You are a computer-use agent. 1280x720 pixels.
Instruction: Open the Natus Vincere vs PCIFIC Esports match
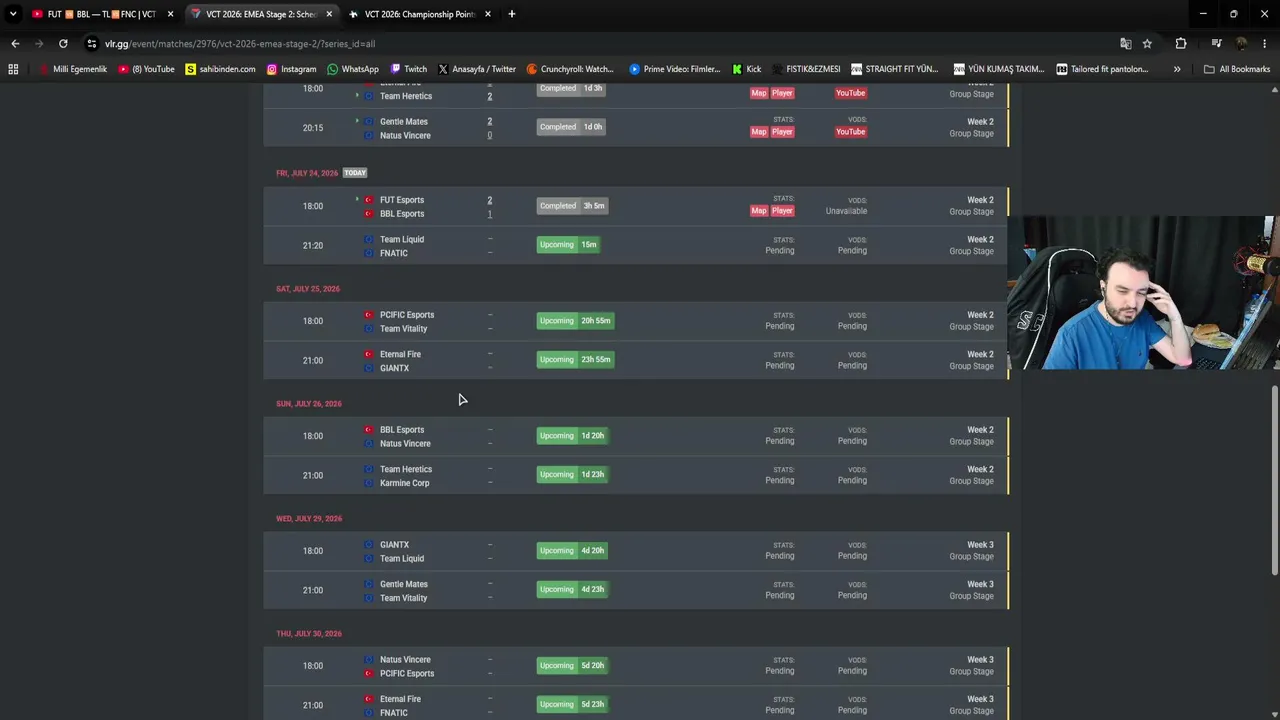[x=636, y=667]
